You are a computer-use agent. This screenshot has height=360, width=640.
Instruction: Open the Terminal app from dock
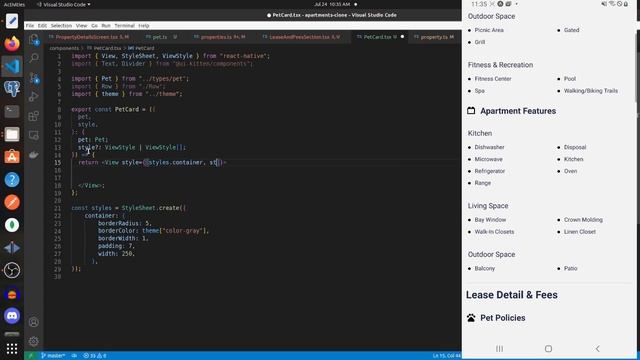pyautogui.click(x=12, y=111)
